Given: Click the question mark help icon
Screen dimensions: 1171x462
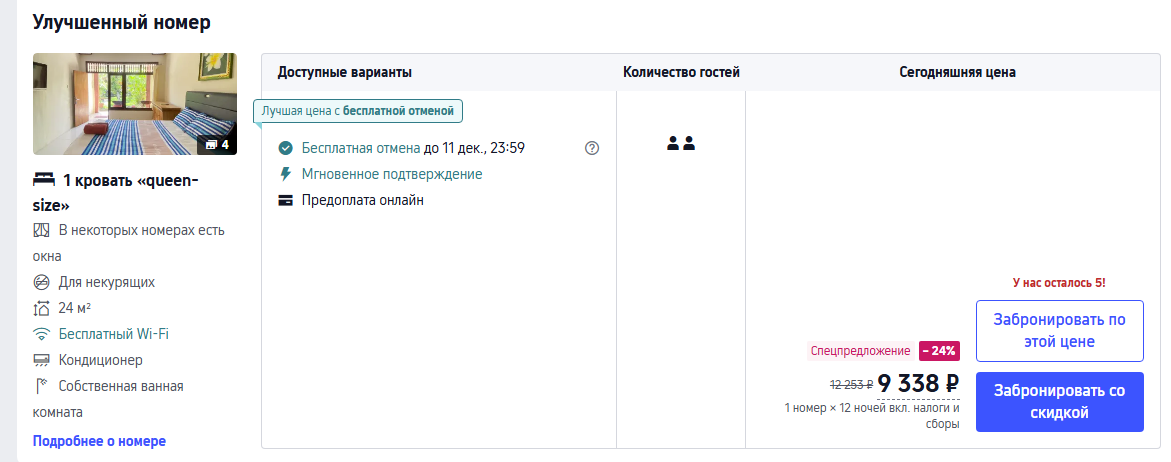Looking at the screenshot, I should point(592,148).
